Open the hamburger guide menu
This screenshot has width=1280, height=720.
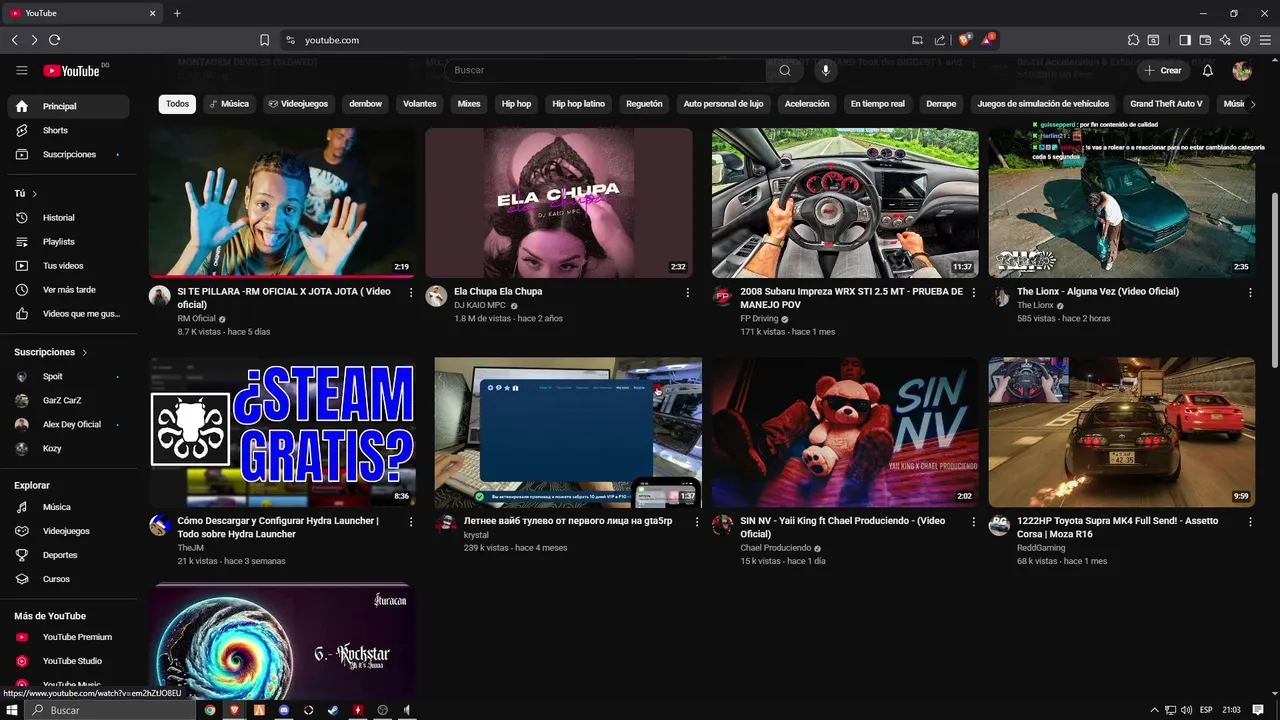point(21,70)
